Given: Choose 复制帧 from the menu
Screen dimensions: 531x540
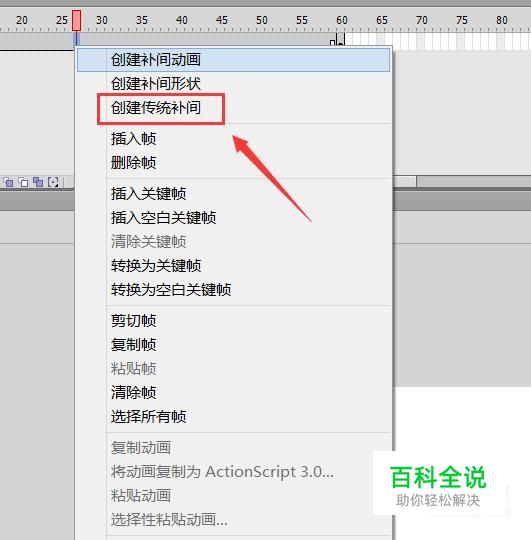Looking at the screenshot, I should (x=233, y=344).
